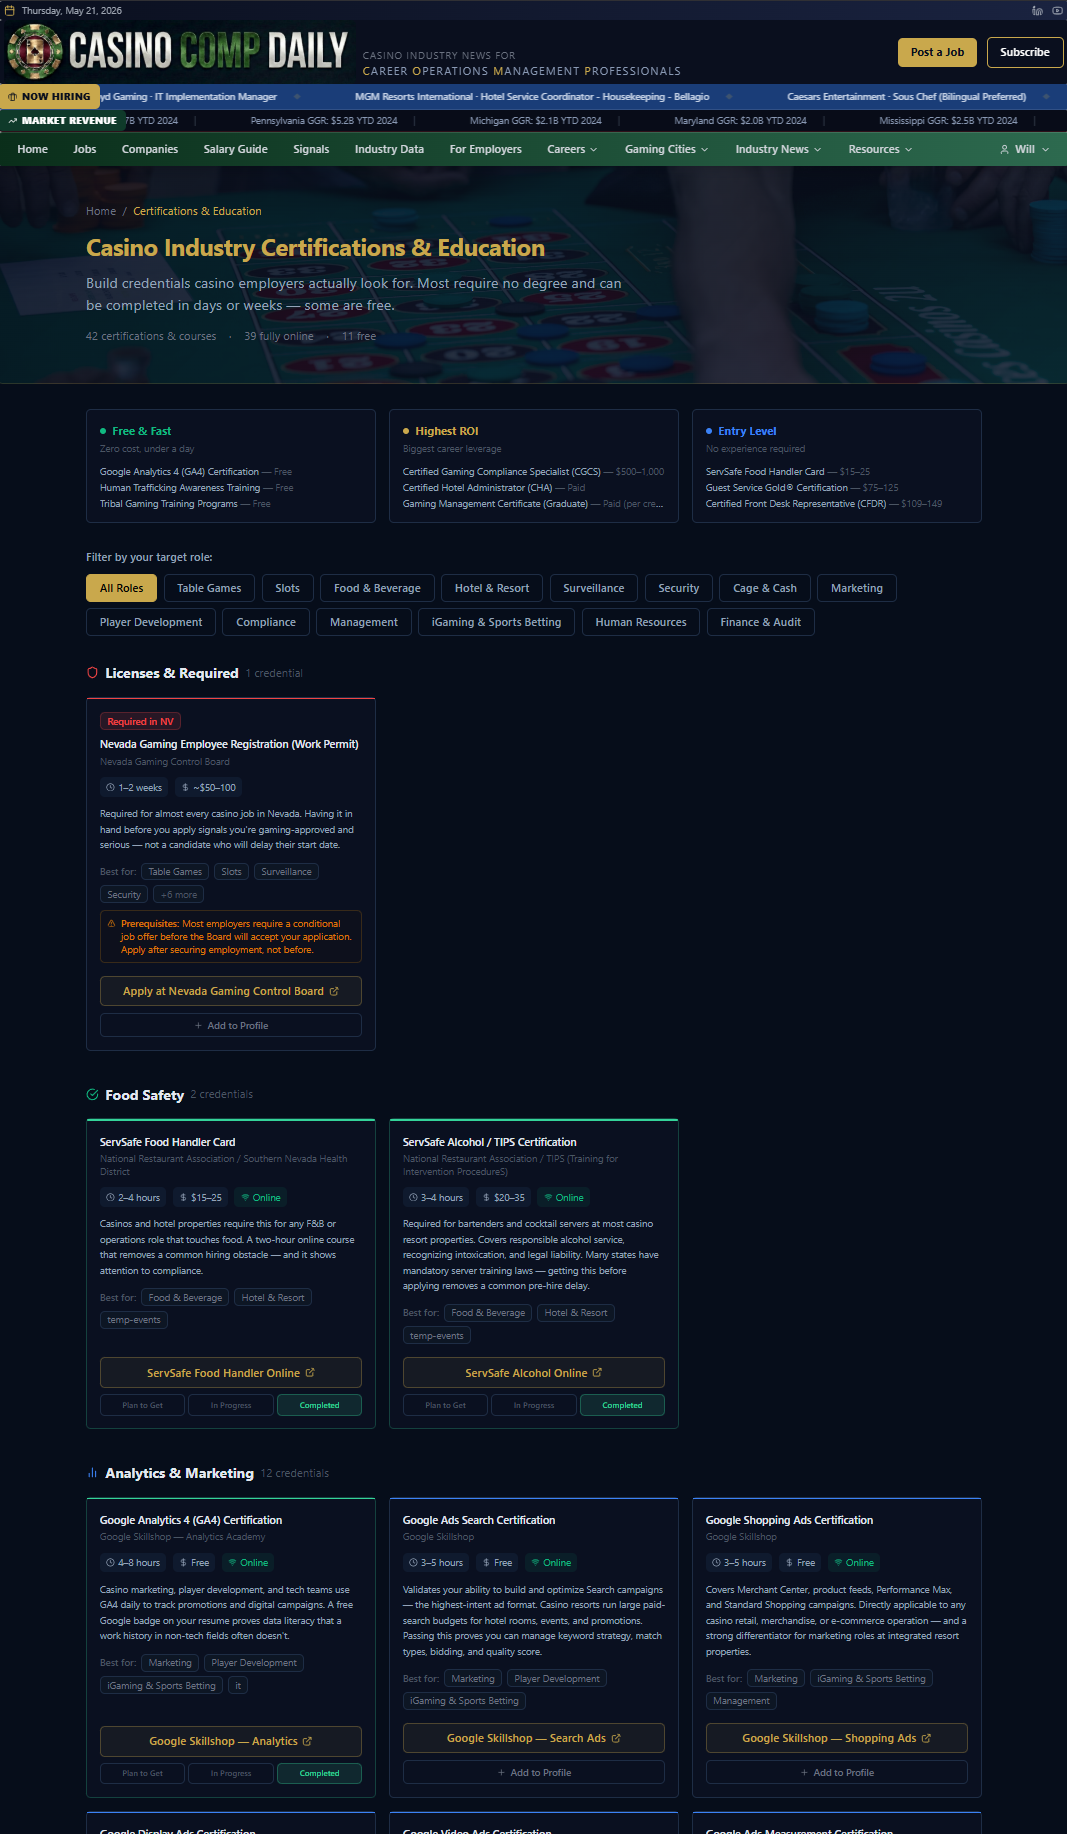This screenshot has height=1834, width=1067.
Task: Click the clock icon on 1–2 weeks badge
Action: coord(111,788)
